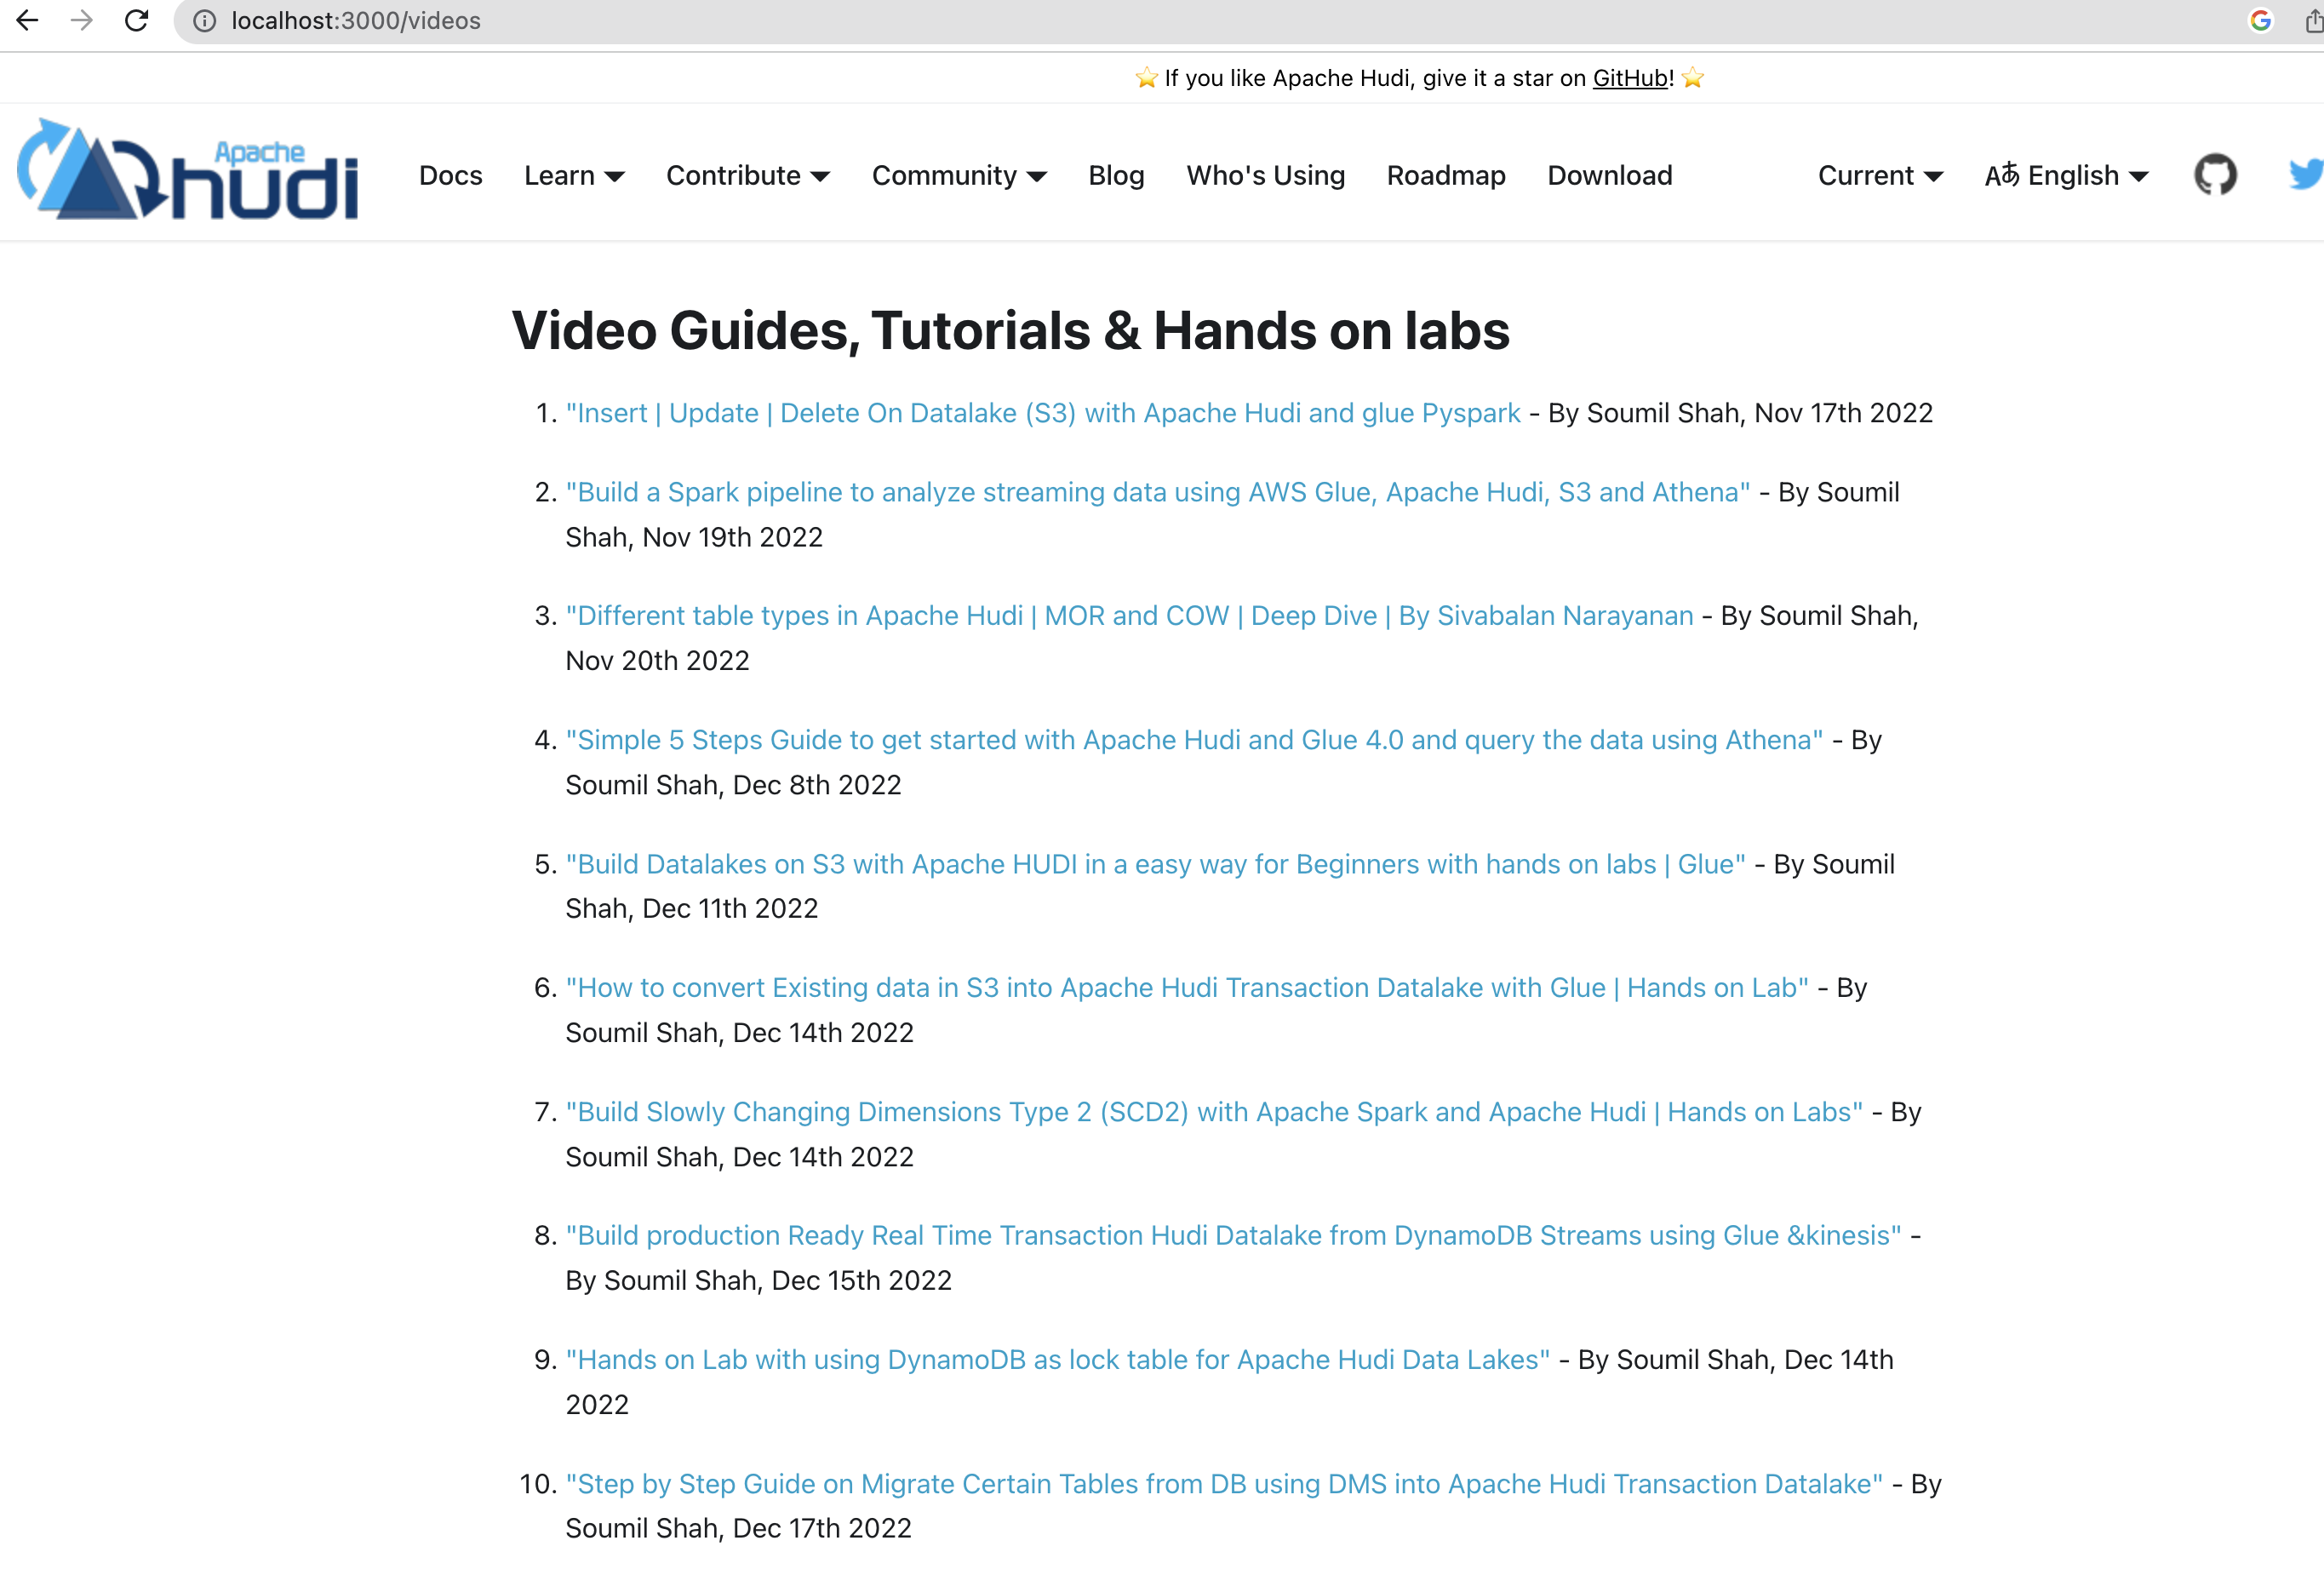2324x1575 pixels.
Task: Follow the GitHub link in the banner
Action: click(1629, 78)
